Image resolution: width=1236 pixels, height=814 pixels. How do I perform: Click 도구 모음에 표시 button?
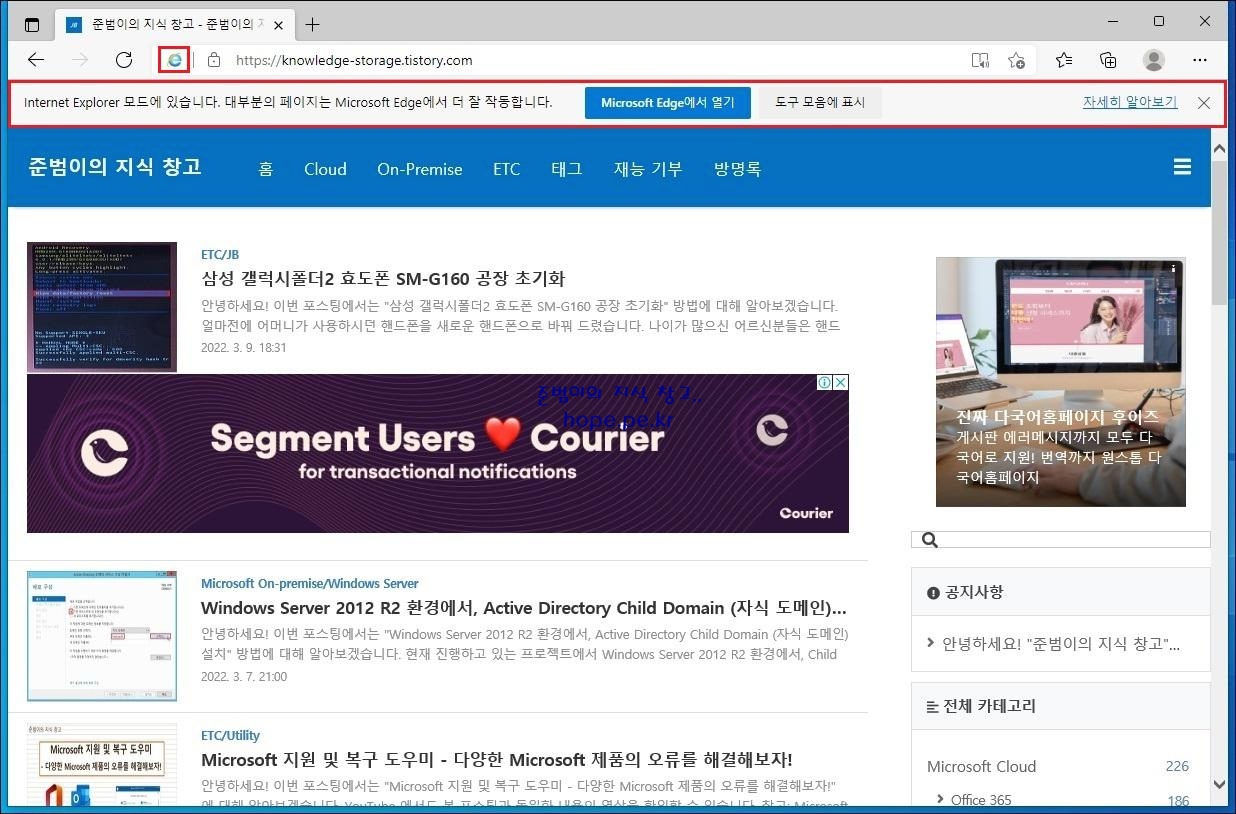(x=820, y=102)
